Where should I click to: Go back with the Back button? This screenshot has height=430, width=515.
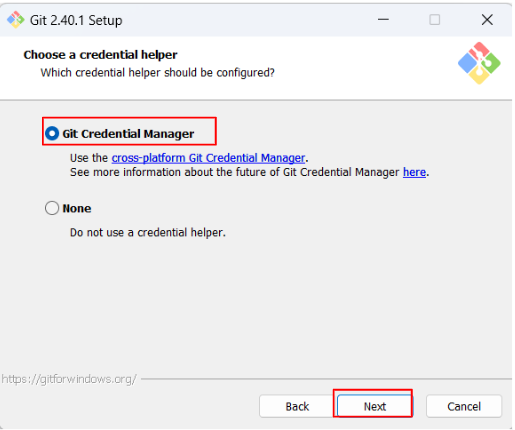(x=297, y=406)
